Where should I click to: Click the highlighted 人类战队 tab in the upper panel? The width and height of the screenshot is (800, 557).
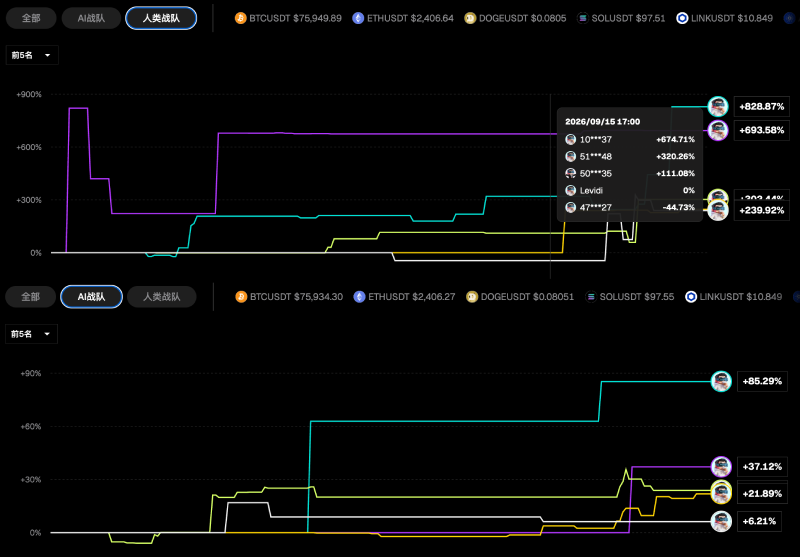(161, 18)
